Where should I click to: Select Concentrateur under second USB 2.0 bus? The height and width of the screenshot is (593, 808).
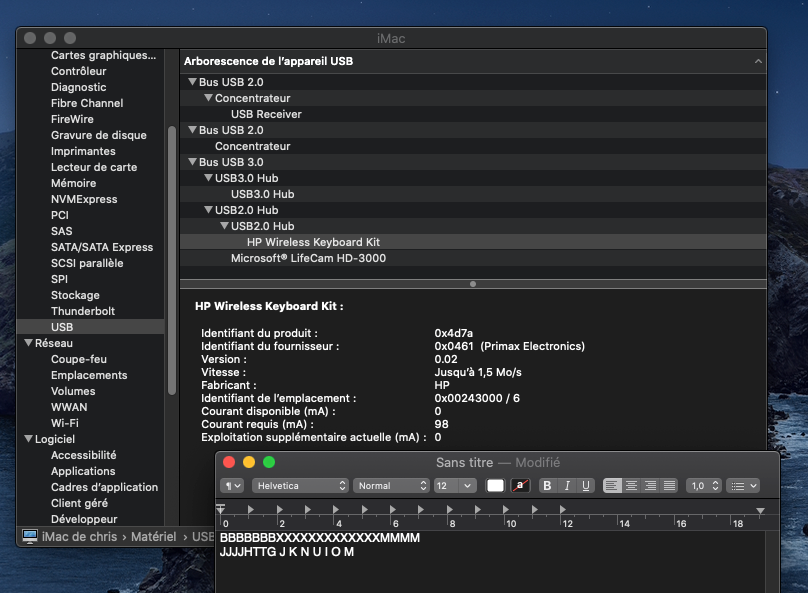tap(473, 146)
